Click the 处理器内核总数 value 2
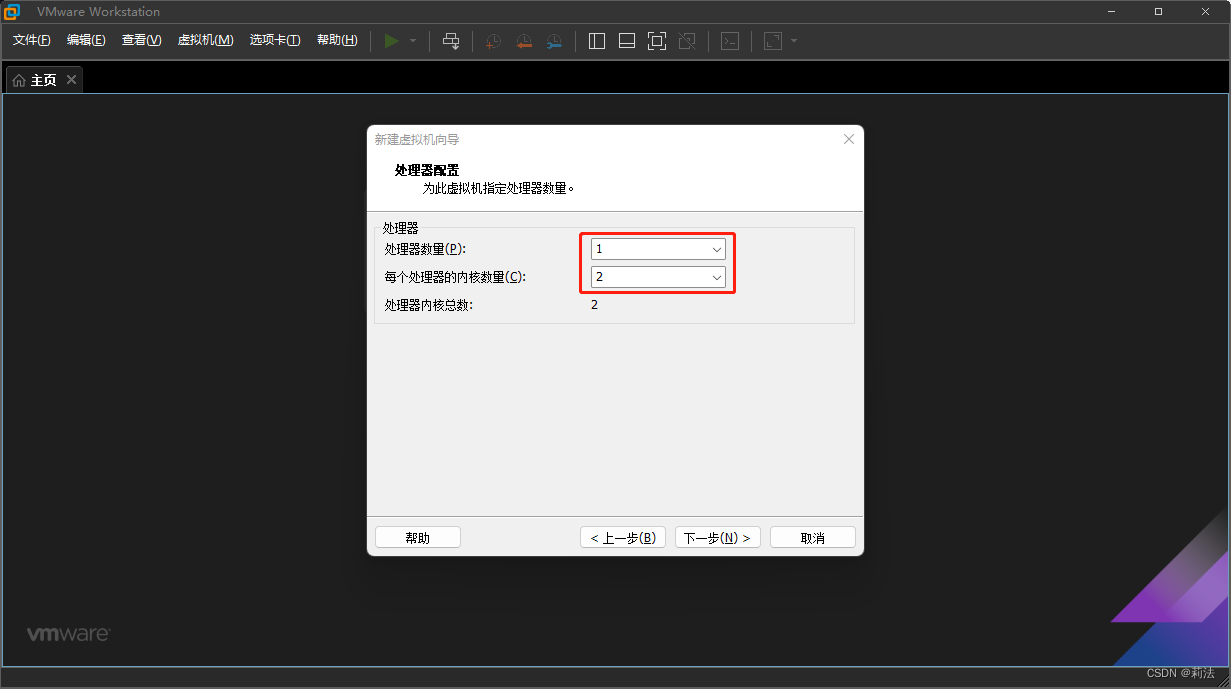Screen dimensions: 1231x689 click(x=595, y=305)
